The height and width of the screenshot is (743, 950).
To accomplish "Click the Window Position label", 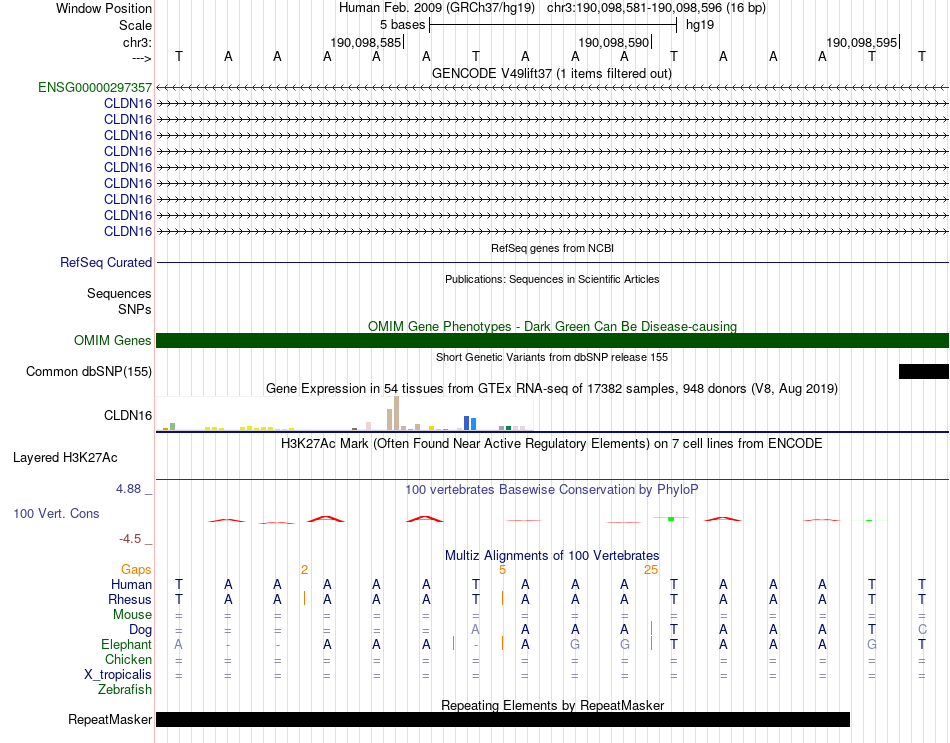I will [x=104, y=8].
